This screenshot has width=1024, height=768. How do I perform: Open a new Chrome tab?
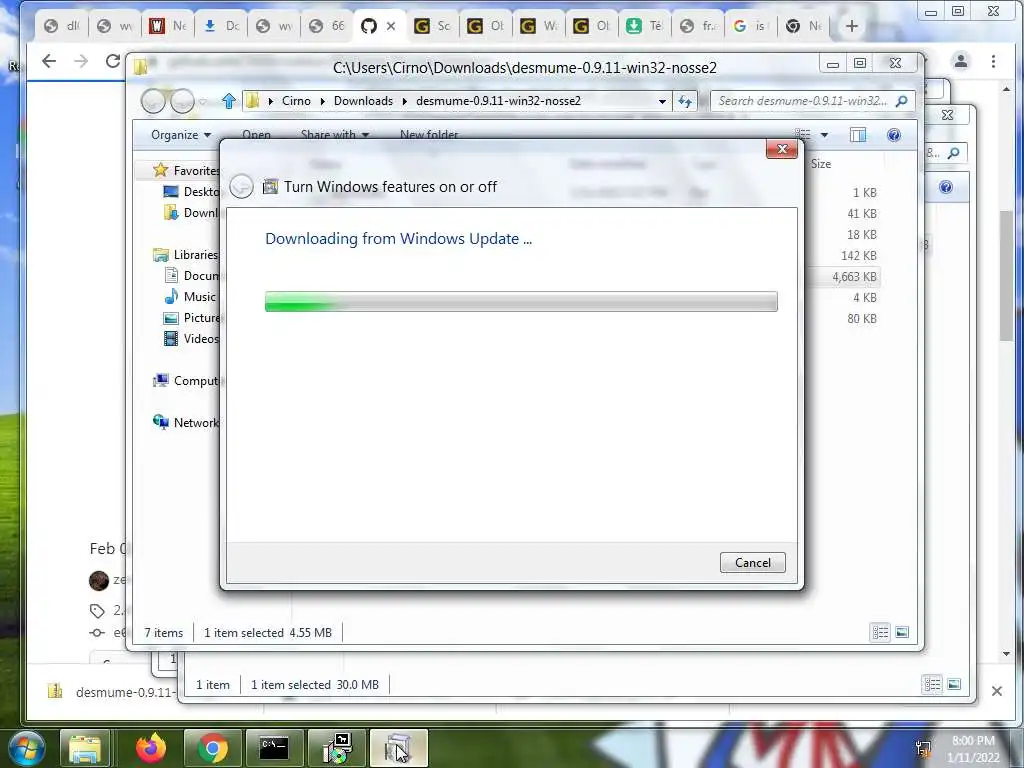(x=852, y=26)
